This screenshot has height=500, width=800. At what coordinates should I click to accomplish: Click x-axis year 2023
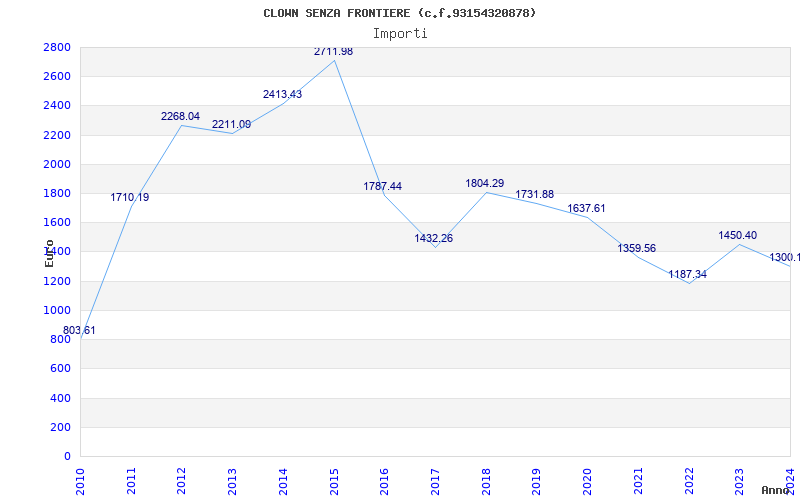tap(739, 482)
